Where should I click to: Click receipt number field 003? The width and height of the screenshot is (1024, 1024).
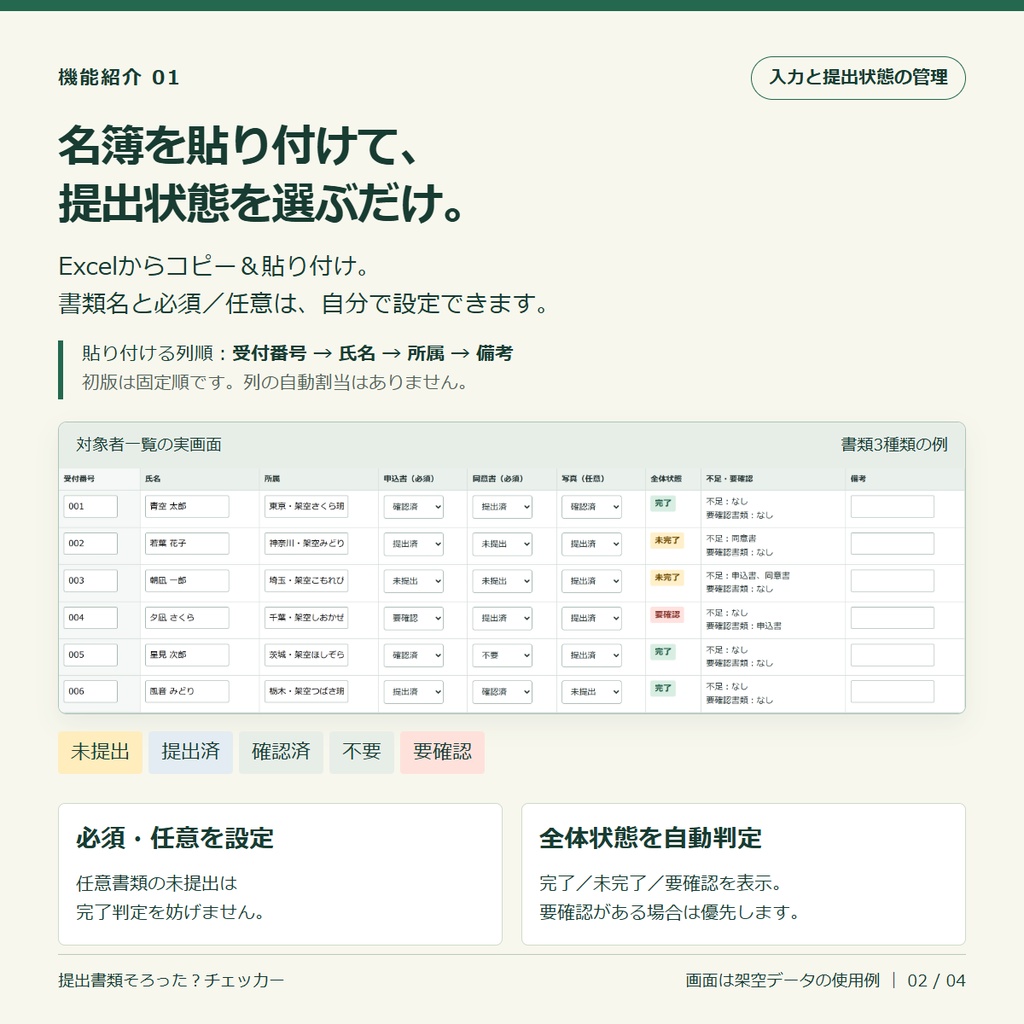click(90, 581)
